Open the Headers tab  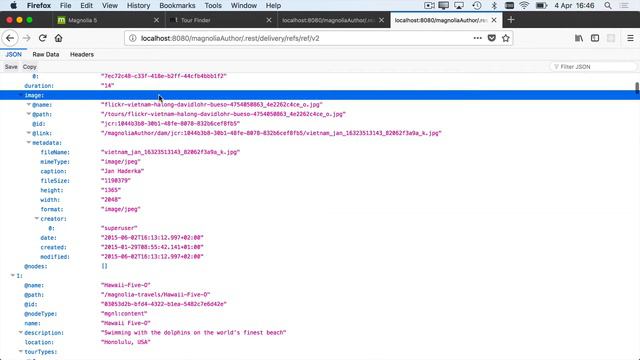click(82, 54)
